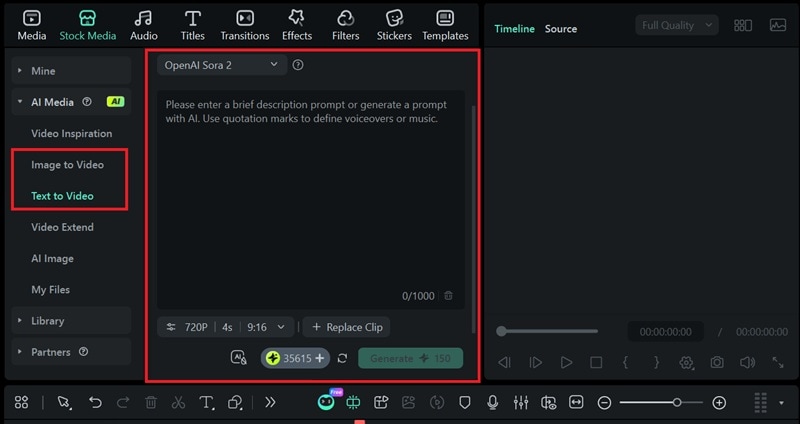
Task: Open the Full Quality dropdown
Action: click(x=677, y=26)
